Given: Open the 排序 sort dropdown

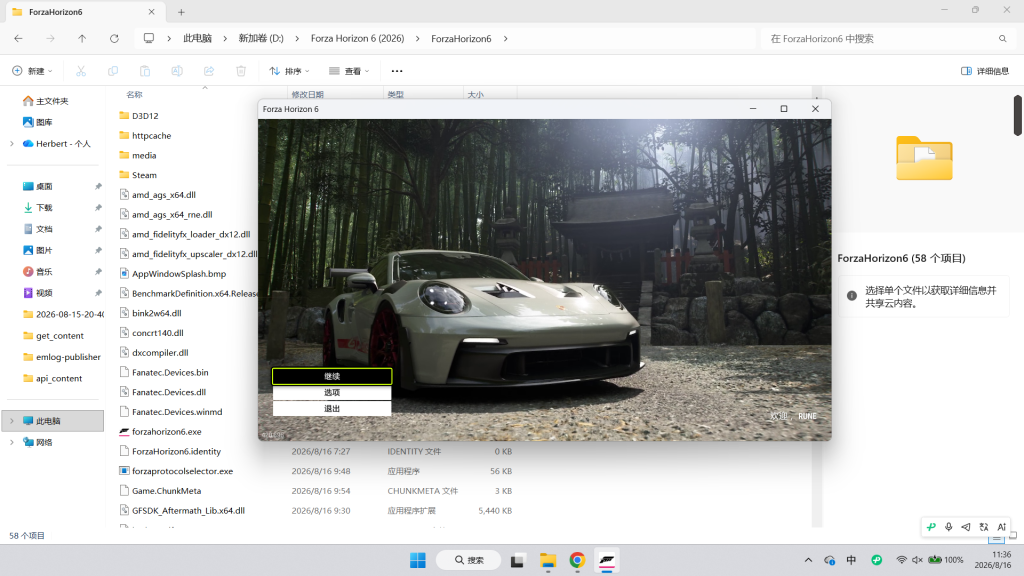Looking at the screenshot, I should 289,71.
